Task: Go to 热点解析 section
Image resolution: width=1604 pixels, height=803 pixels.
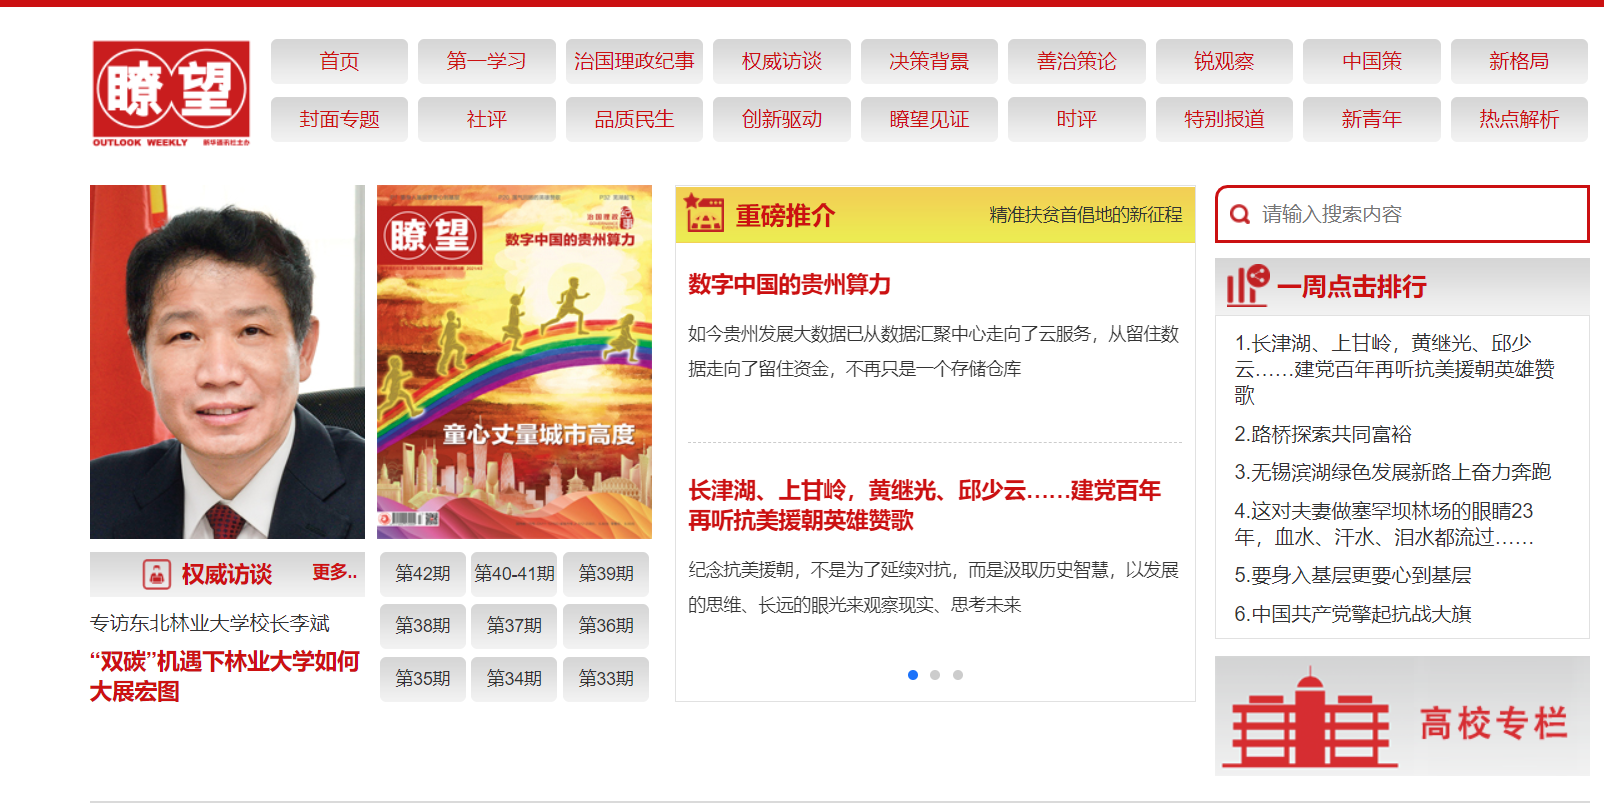Action: 1518,119
